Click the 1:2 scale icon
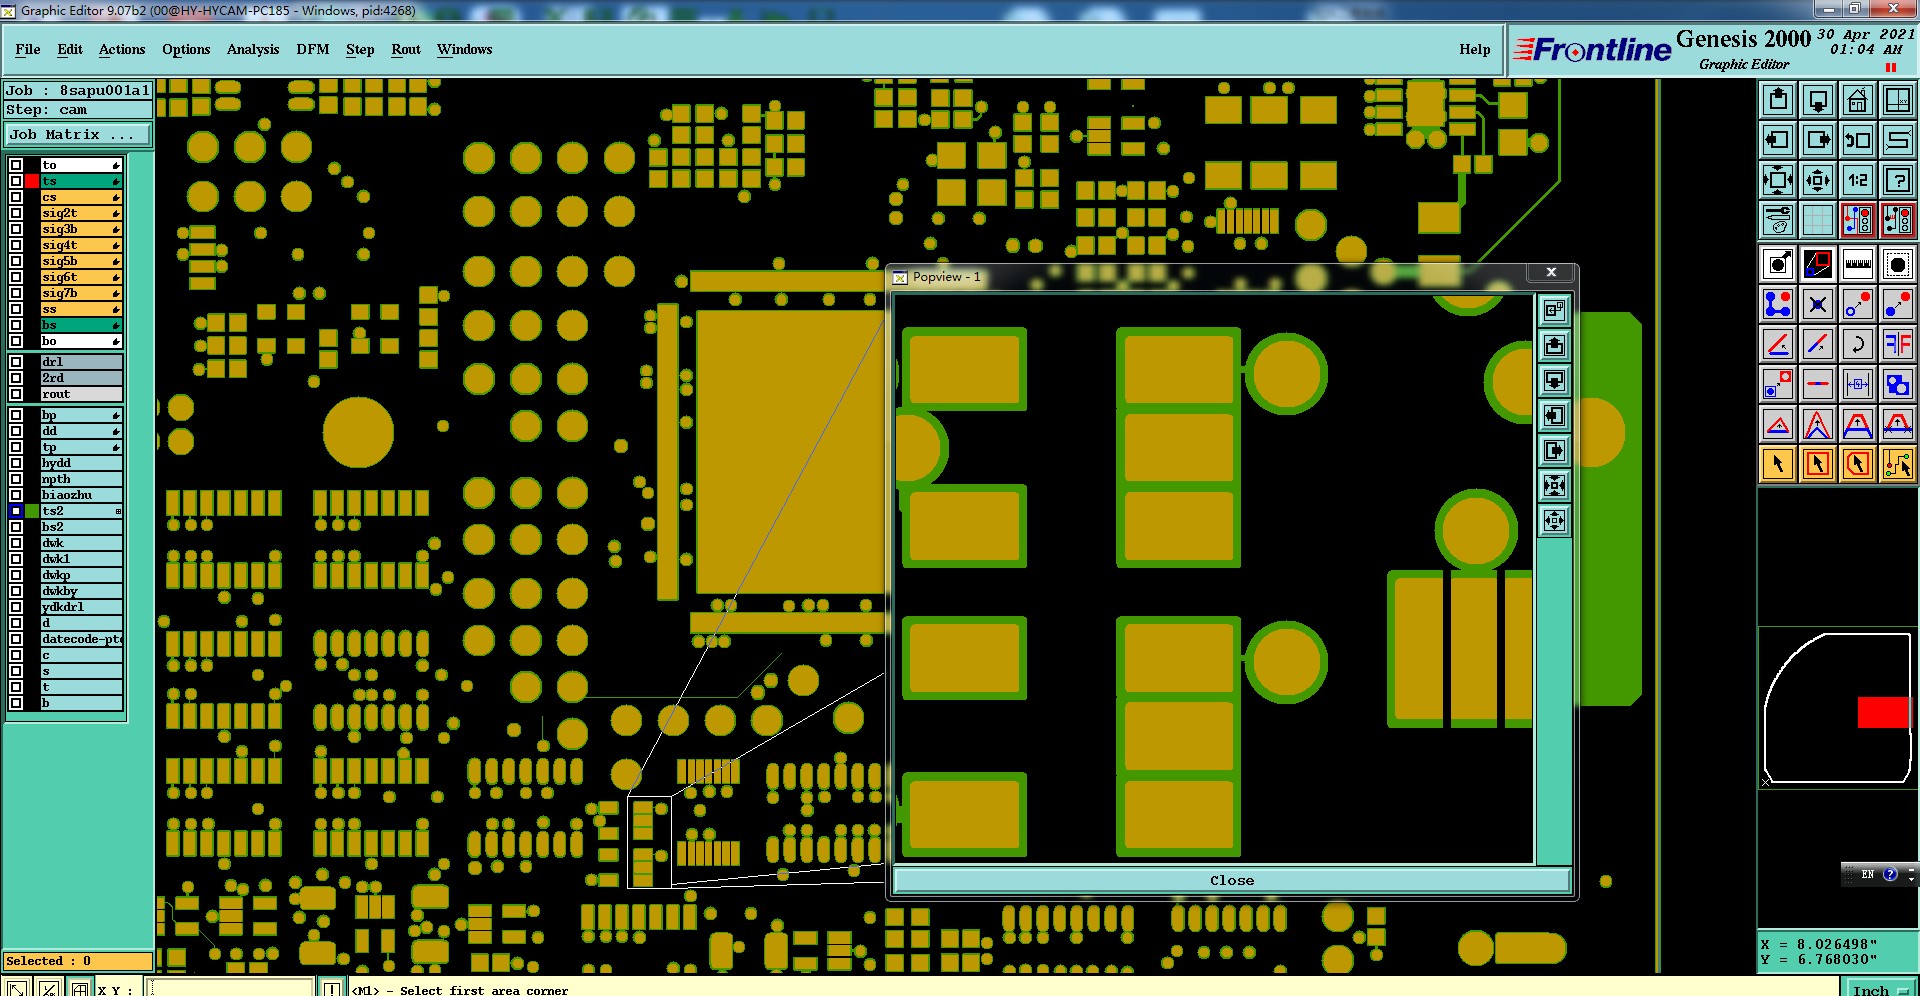Viewport: 1920px width, 996px height. pos(1858,180)
